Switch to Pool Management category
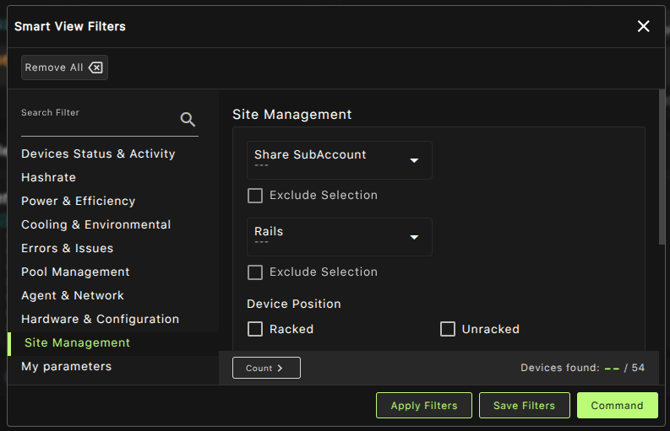The width and height of the screenshot is (670, 431). tap(75, 272)
